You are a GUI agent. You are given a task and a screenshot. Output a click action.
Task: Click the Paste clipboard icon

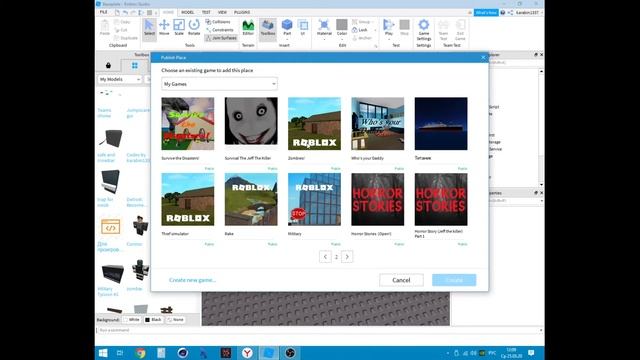click(105, 27)
